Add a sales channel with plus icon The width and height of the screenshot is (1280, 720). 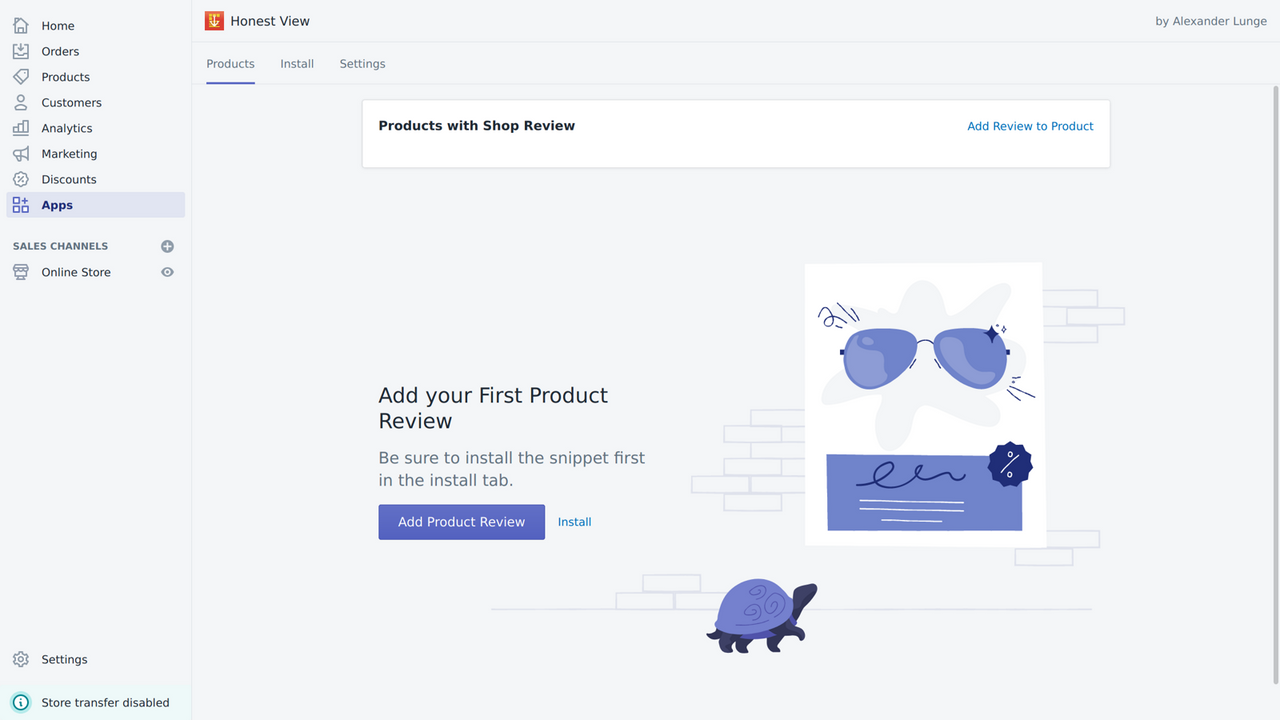tap(168, 246)
